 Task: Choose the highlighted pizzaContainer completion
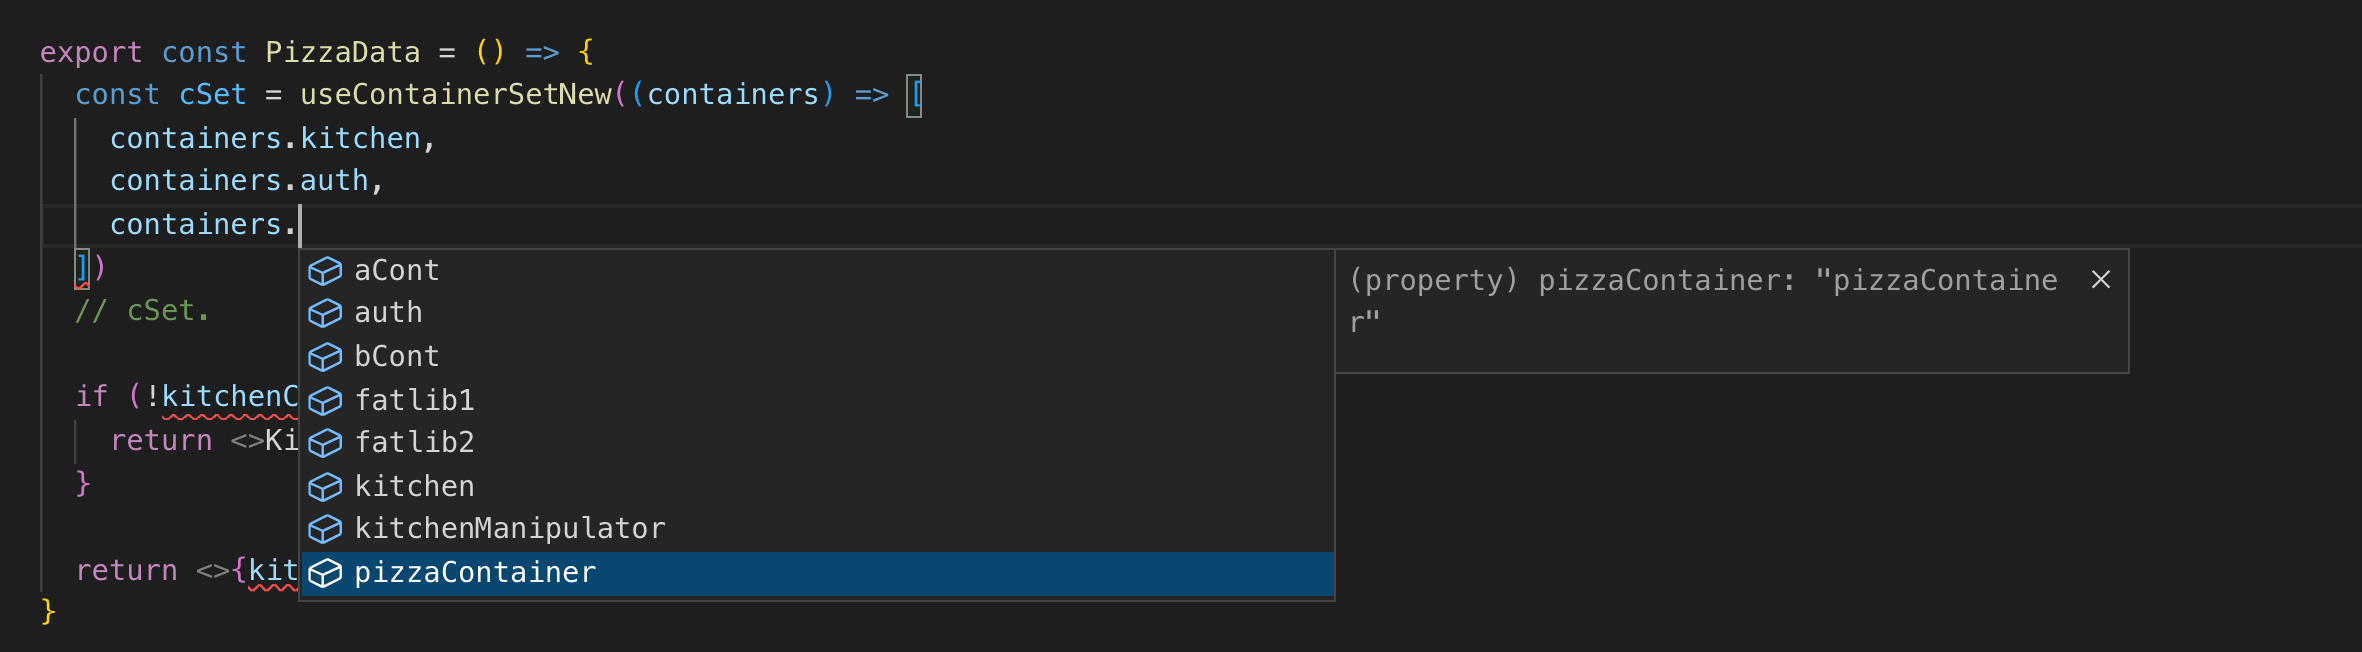coord(474,572)
